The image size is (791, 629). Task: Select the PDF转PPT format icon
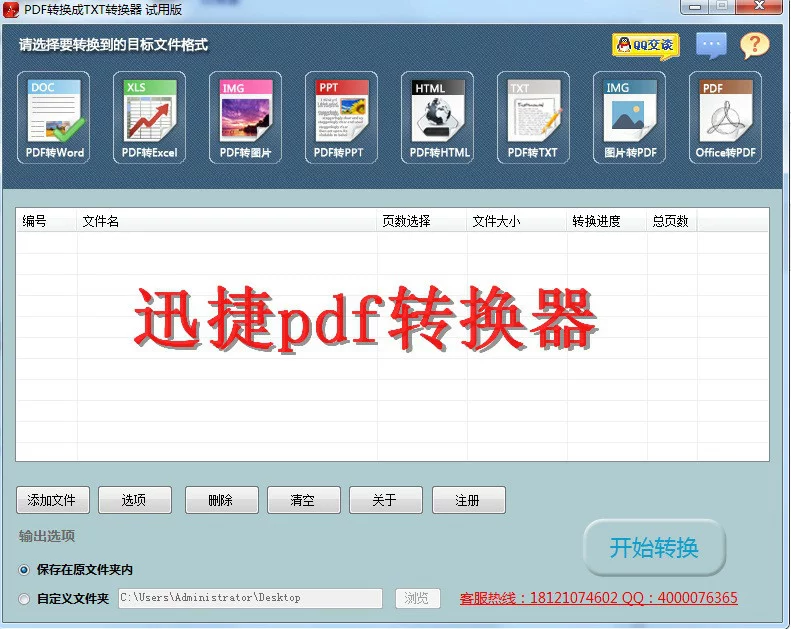(x=342, y=118)
